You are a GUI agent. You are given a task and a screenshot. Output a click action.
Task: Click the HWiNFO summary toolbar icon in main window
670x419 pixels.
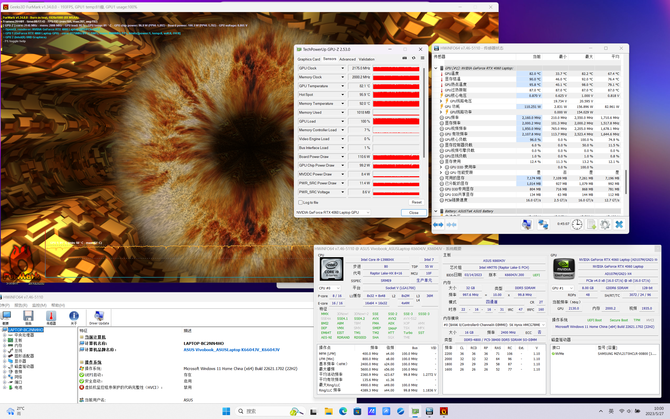pos(6,316)
